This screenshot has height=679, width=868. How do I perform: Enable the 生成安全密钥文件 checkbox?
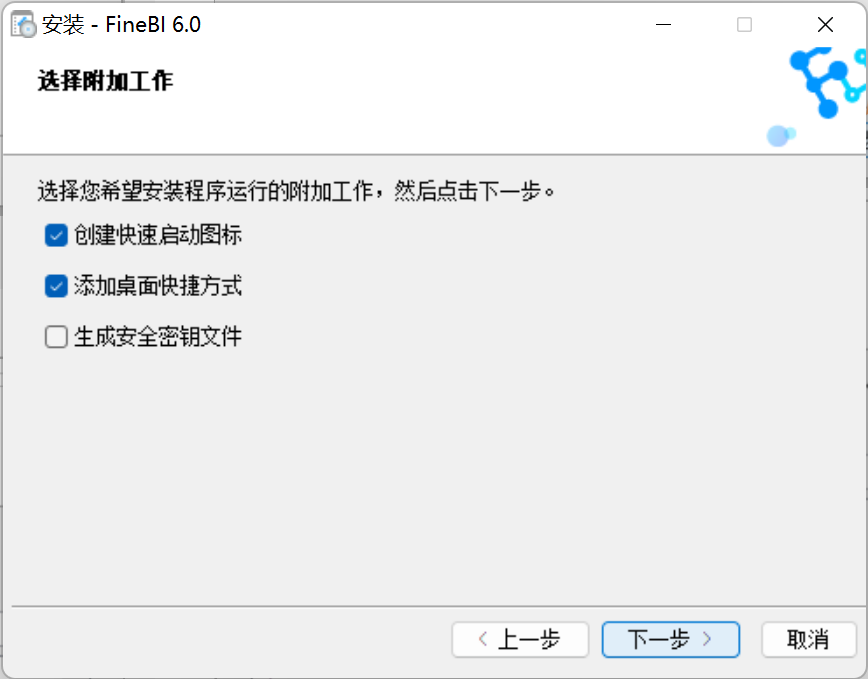coord(56,336)
